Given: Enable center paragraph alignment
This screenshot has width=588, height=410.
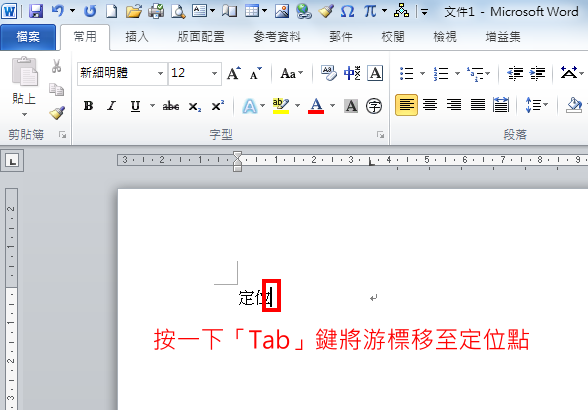Looking at the screenshot, I should click(430, 105).
